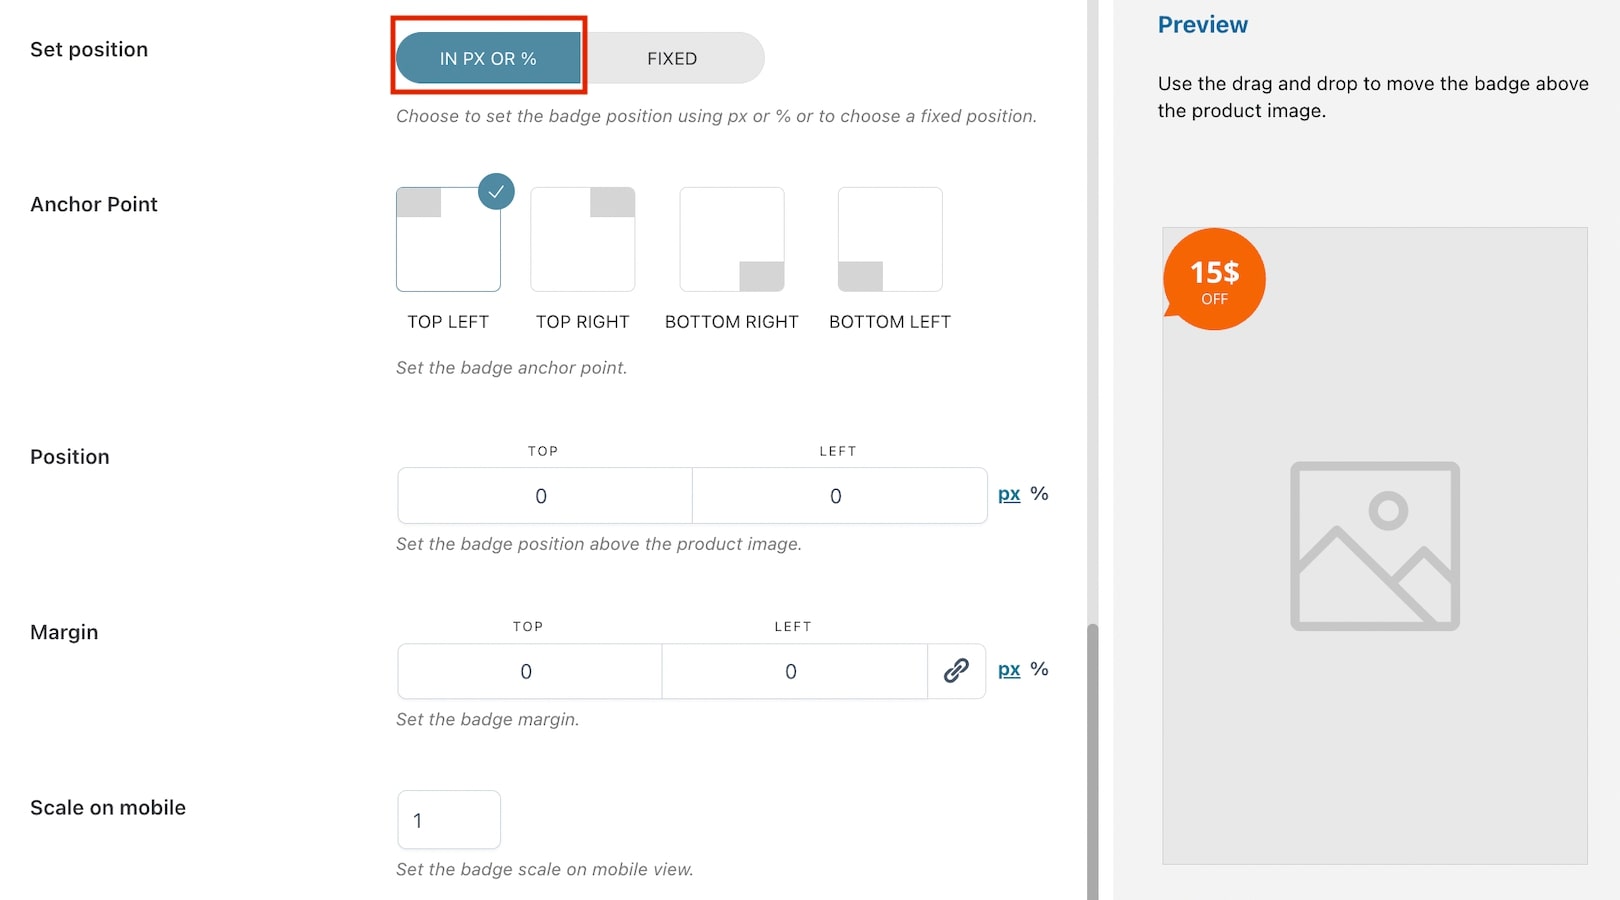Click the margin link values chain icon
1620x900 pixels.
pos(956,670)
